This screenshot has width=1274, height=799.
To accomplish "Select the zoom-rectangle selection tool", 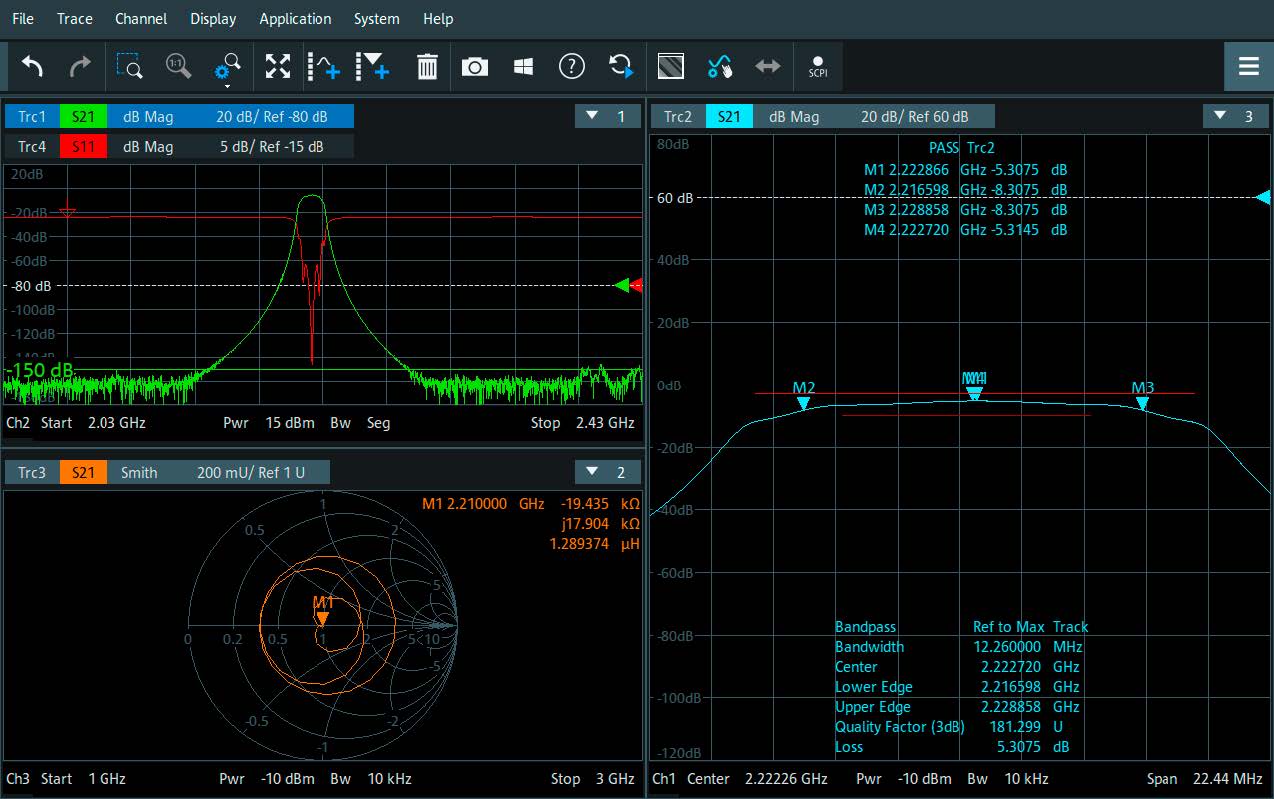I will click(x=129, y=67).
